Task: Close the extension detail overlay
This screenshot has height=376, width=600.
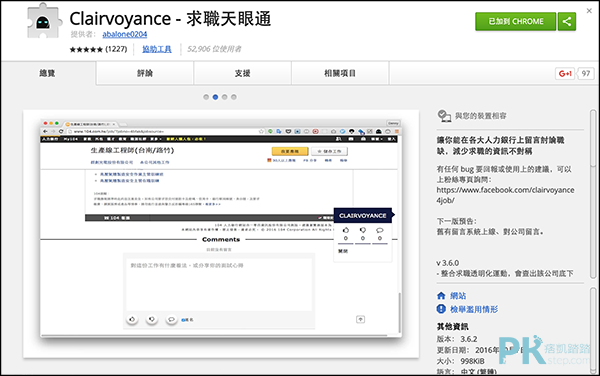Action: click(589, 11)
